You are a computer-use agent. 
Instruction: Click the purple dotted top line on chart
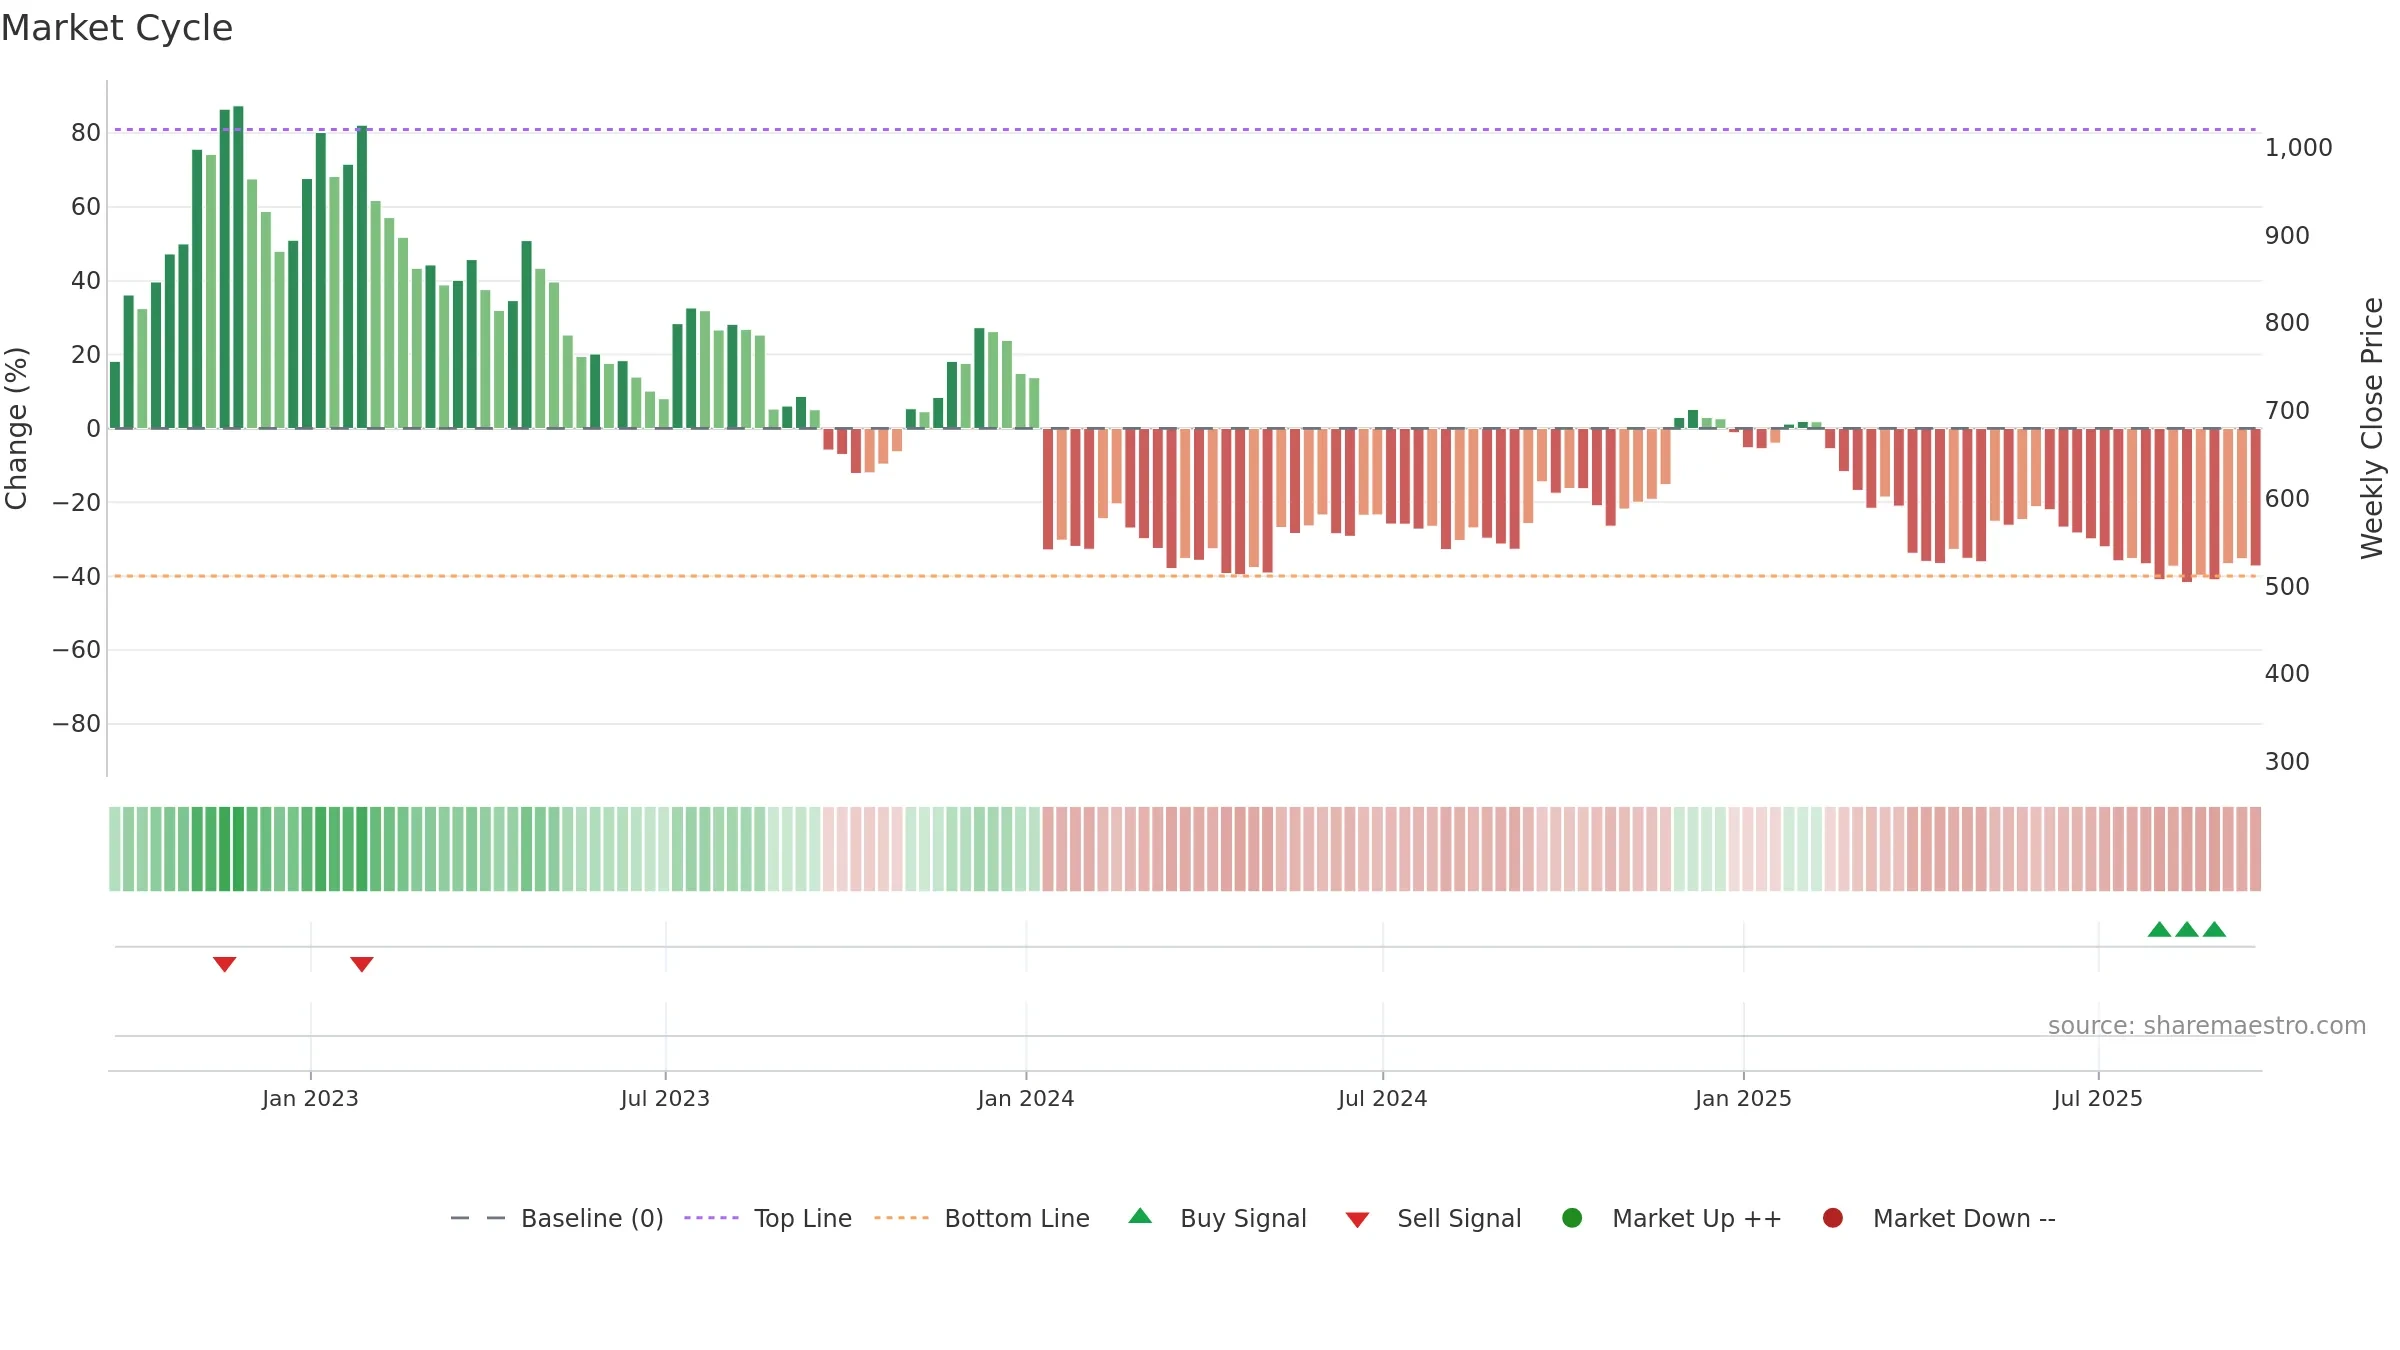[x=1185, y=130]
